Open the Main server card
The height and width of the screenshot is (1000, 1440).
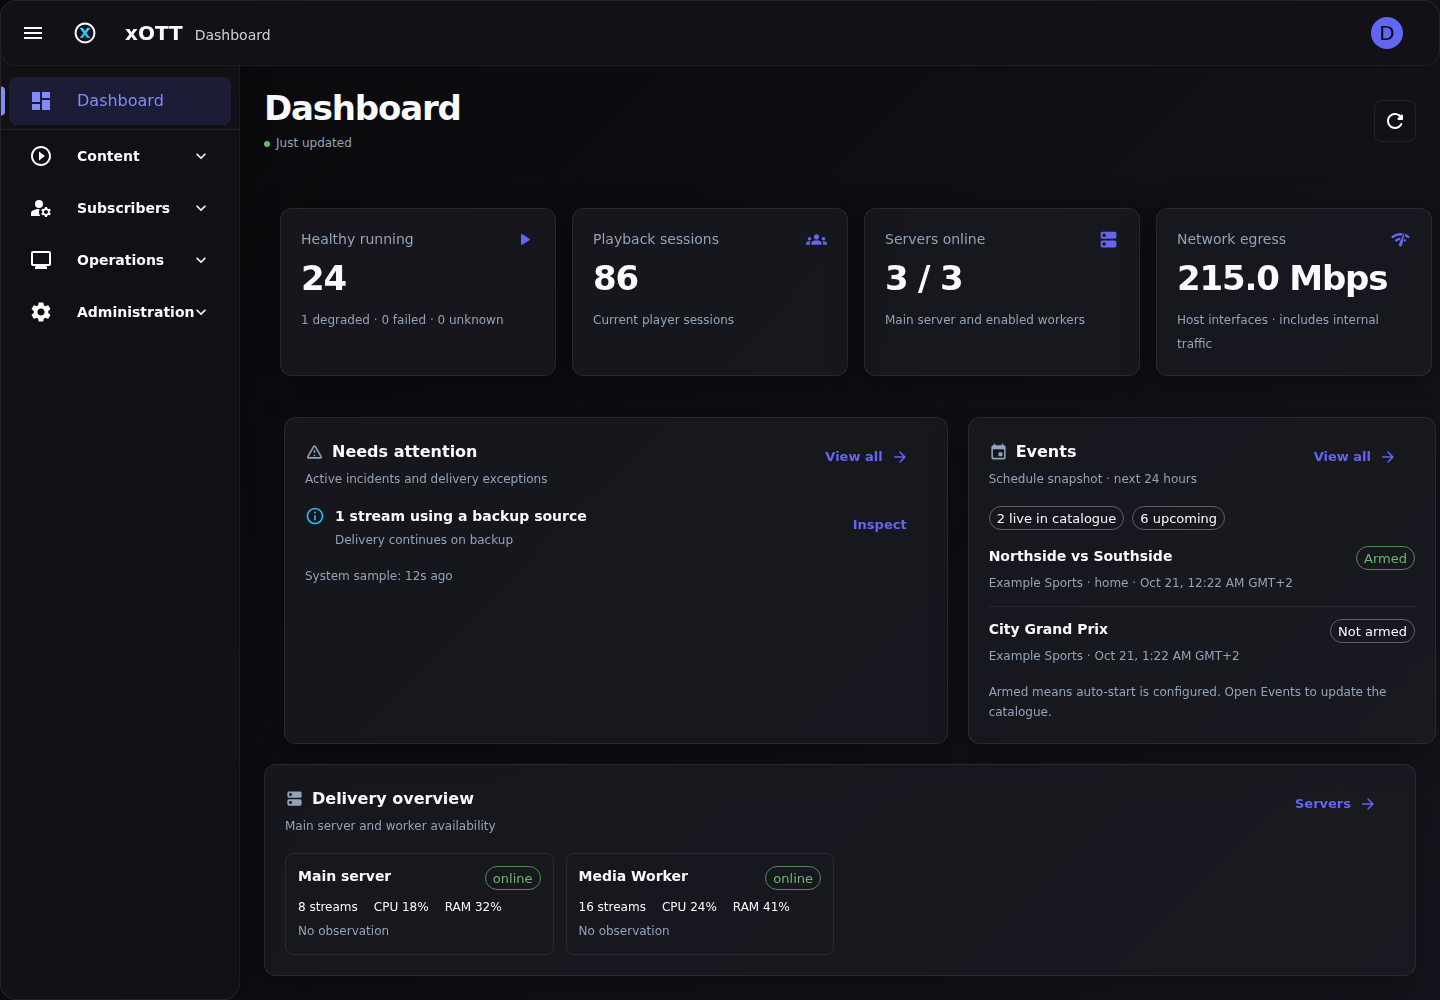click(419, 904)
